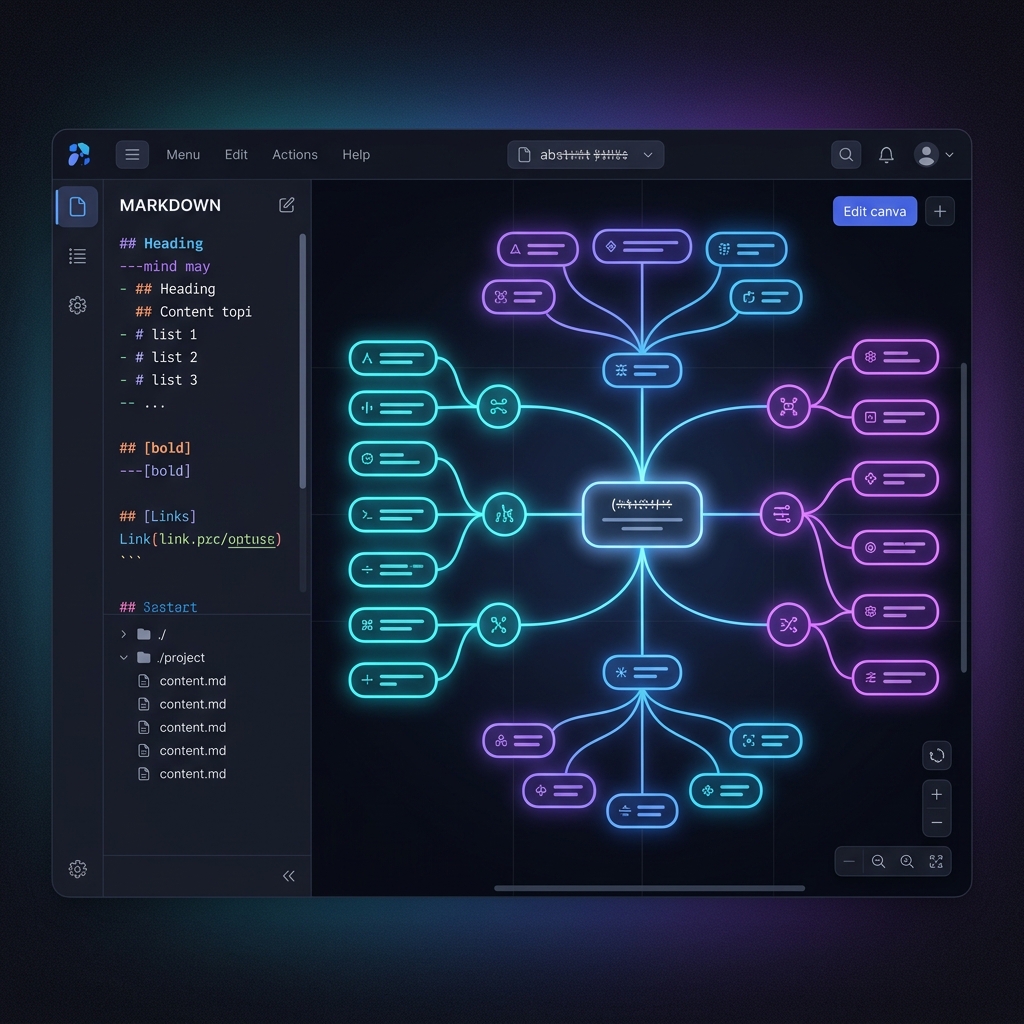This screenshot has height=1024, width=1024.
Task: Click the fit-to-screen icon
Action: 936,861
